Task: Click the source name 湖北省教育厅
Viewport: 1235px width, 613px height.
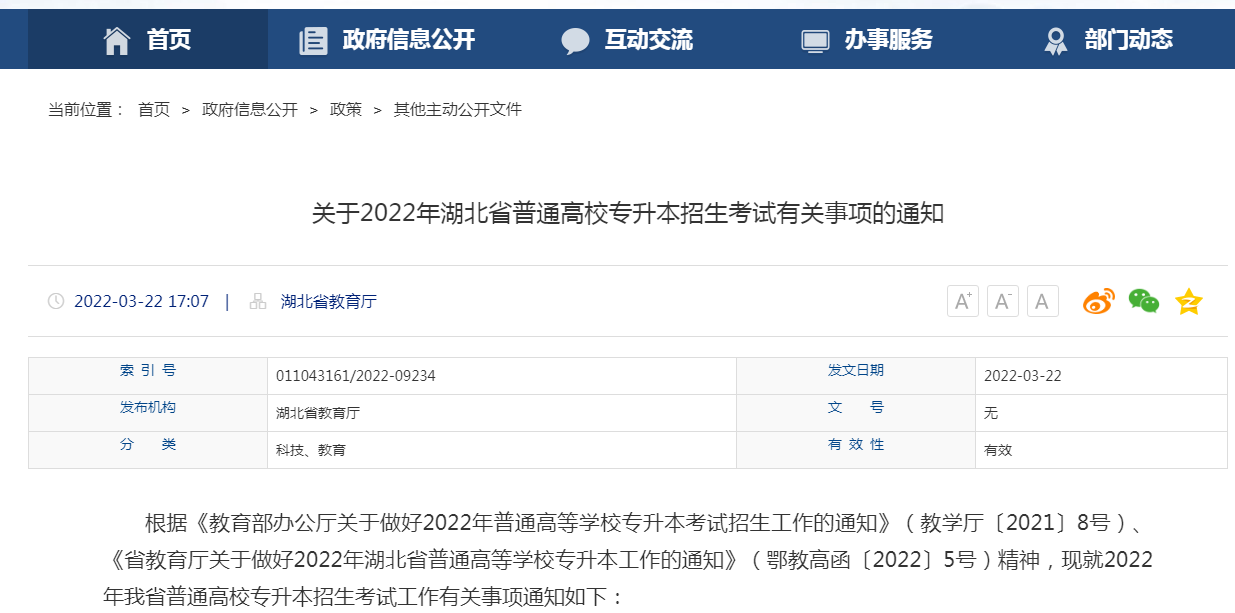Action: coord(329,301)
